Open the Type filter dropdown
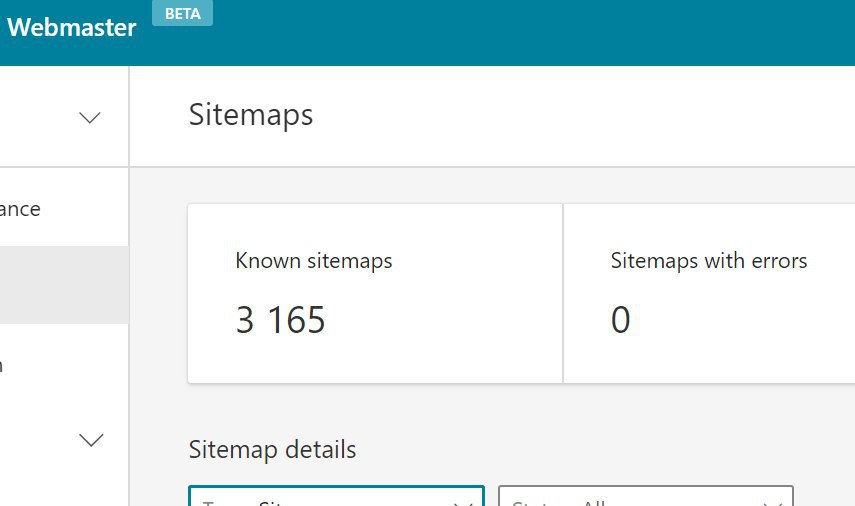Image resolution: width=855 pixels, height=506 pixels. [336, 496]
